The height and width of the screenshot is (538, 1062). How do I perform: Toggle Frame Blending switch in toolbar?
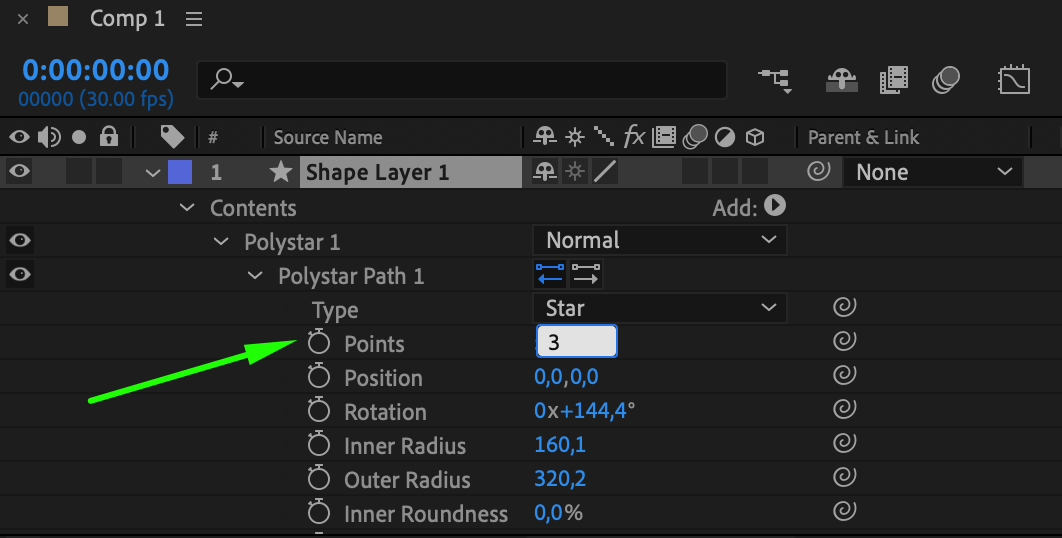pos(893,80)
